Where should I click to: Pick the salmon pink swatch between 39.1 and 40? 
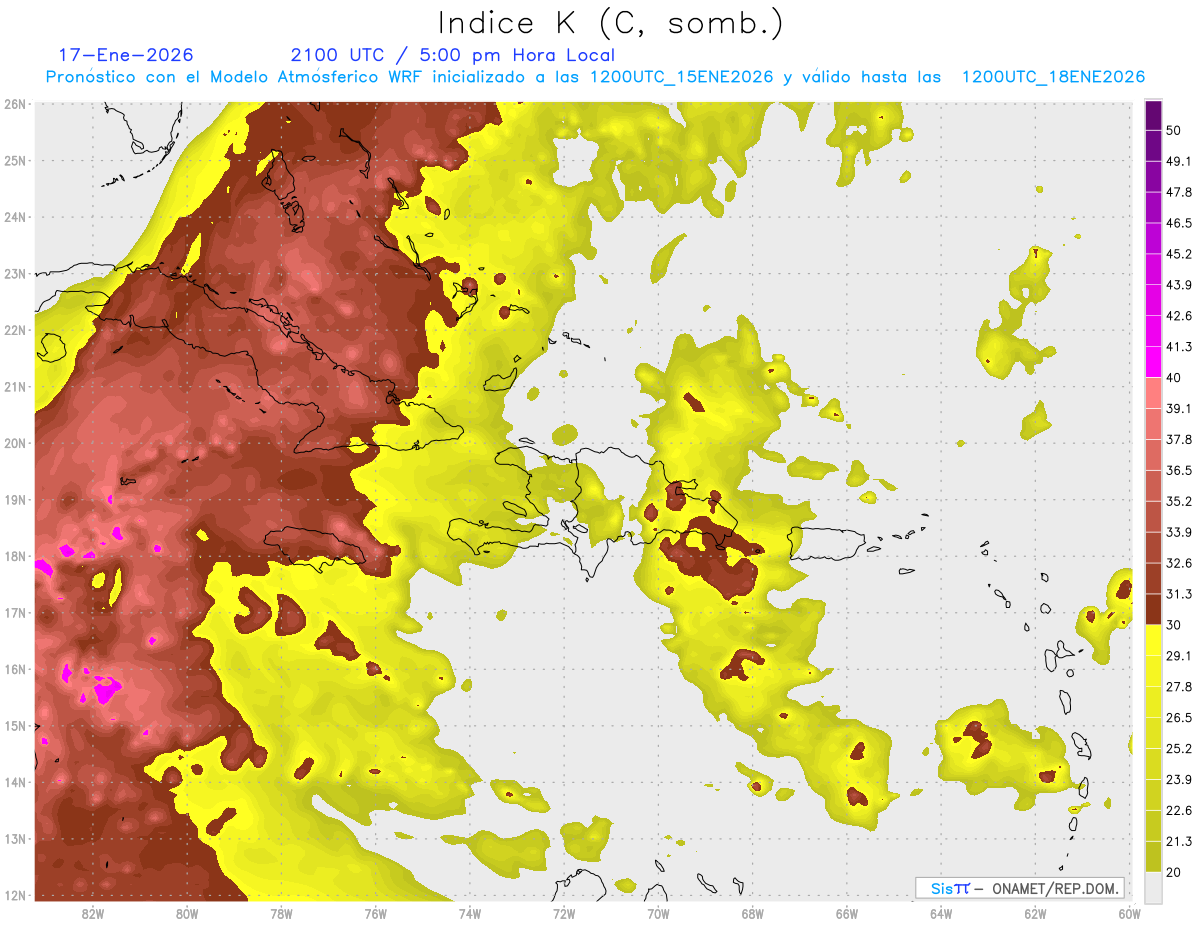(1153, 393)
